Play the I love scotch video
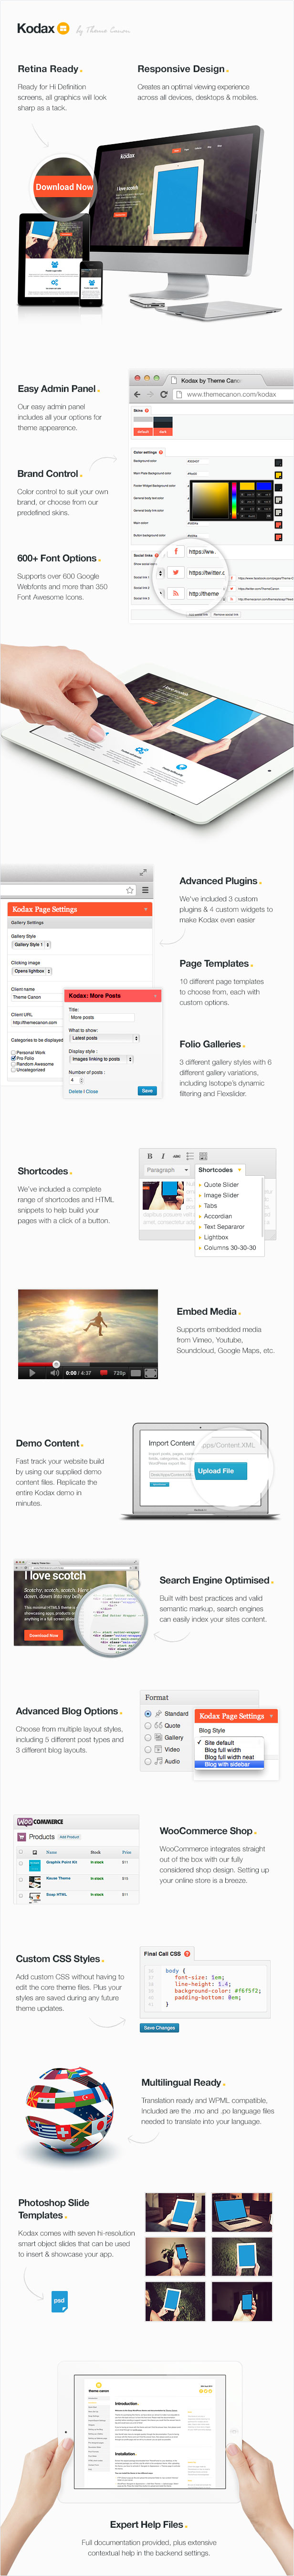The image size is (294, 2576). tap(32, 1373)
